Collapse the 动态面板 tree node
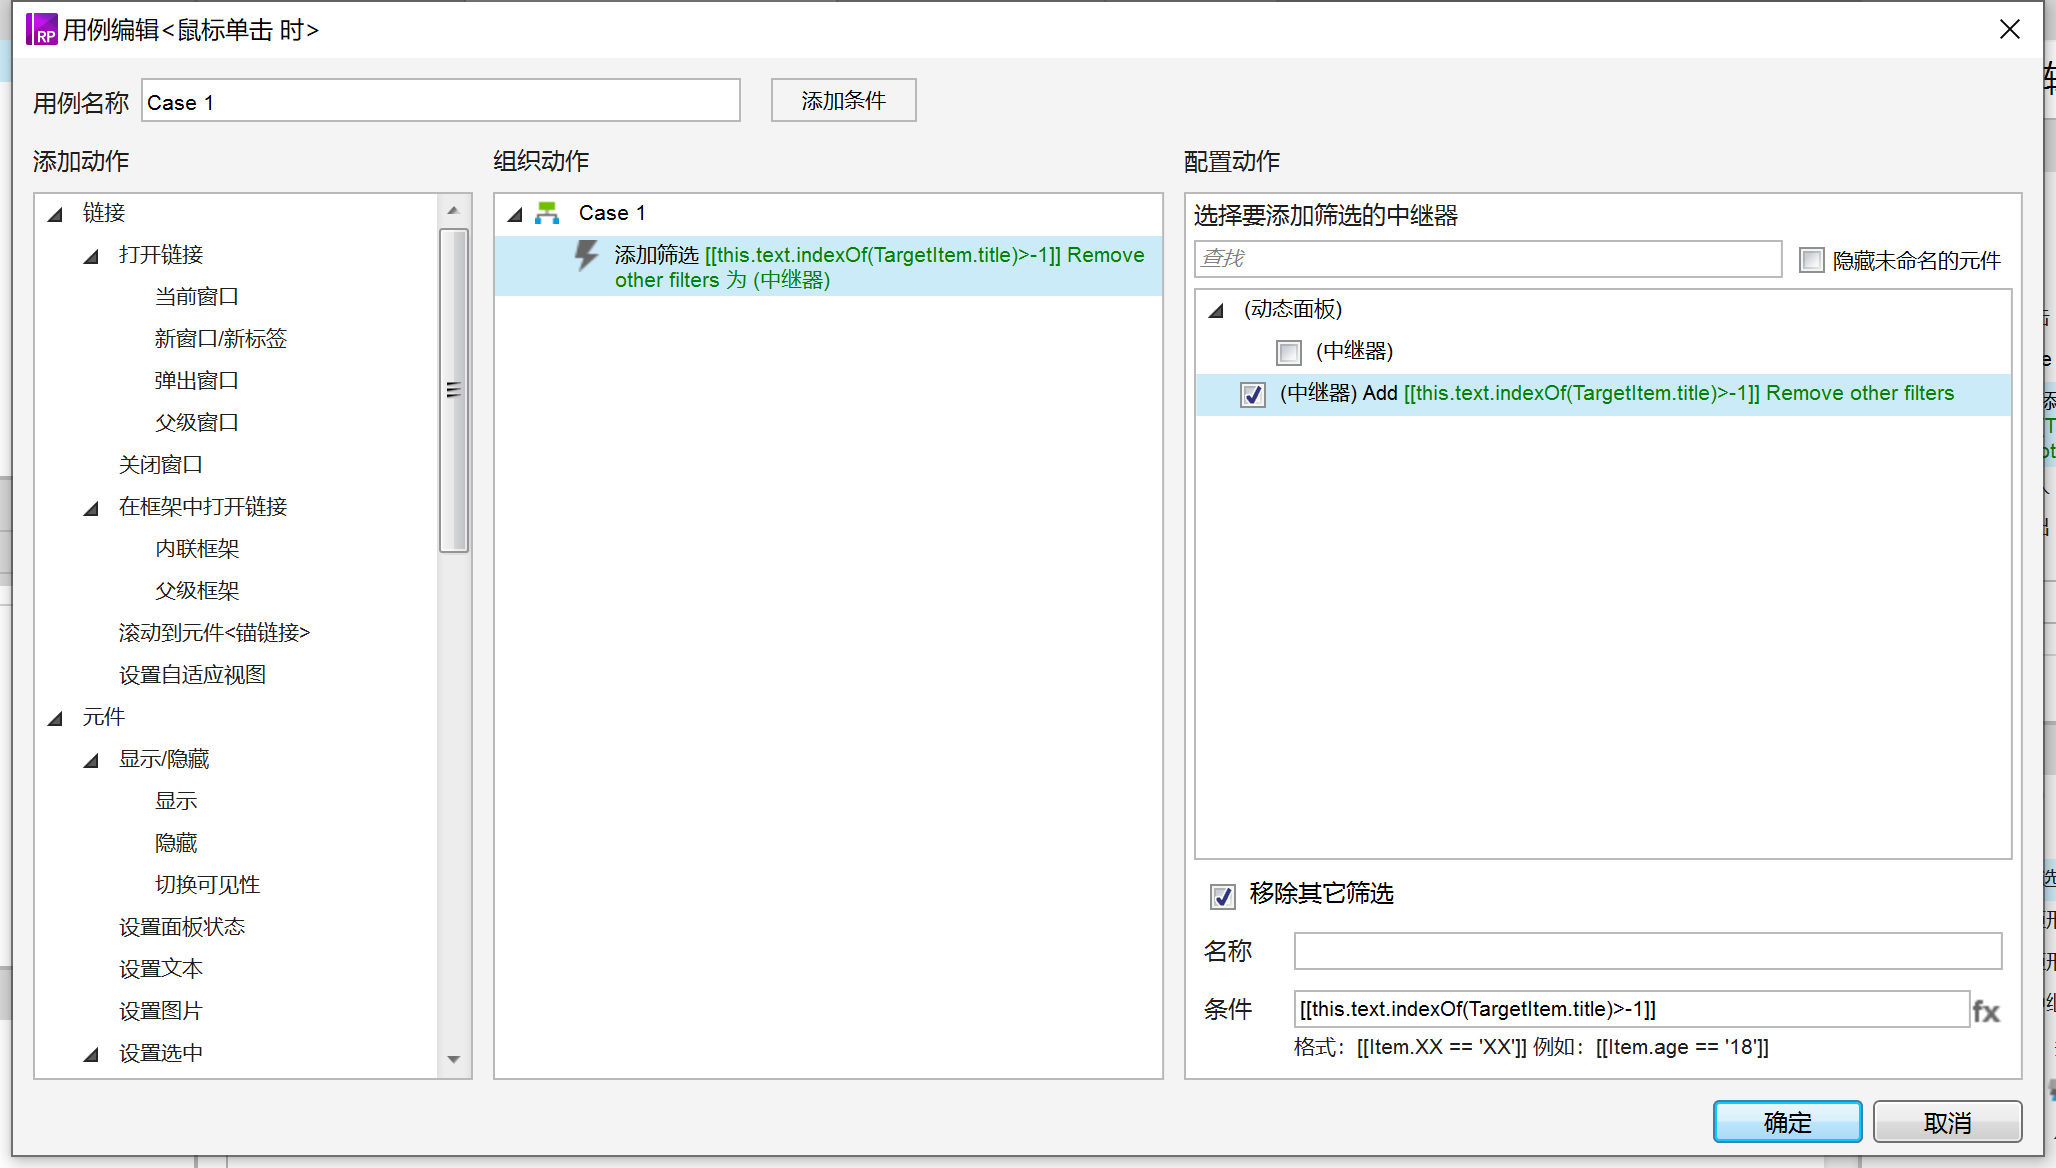The height and width of the screenshot is (1168, 2056). tap(1216, 311)
